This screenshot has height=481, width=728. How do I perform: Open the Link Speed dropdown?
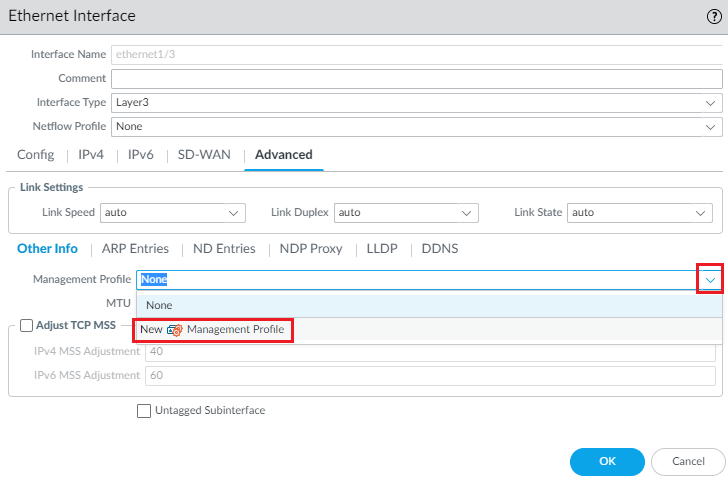tap(234, 213)
